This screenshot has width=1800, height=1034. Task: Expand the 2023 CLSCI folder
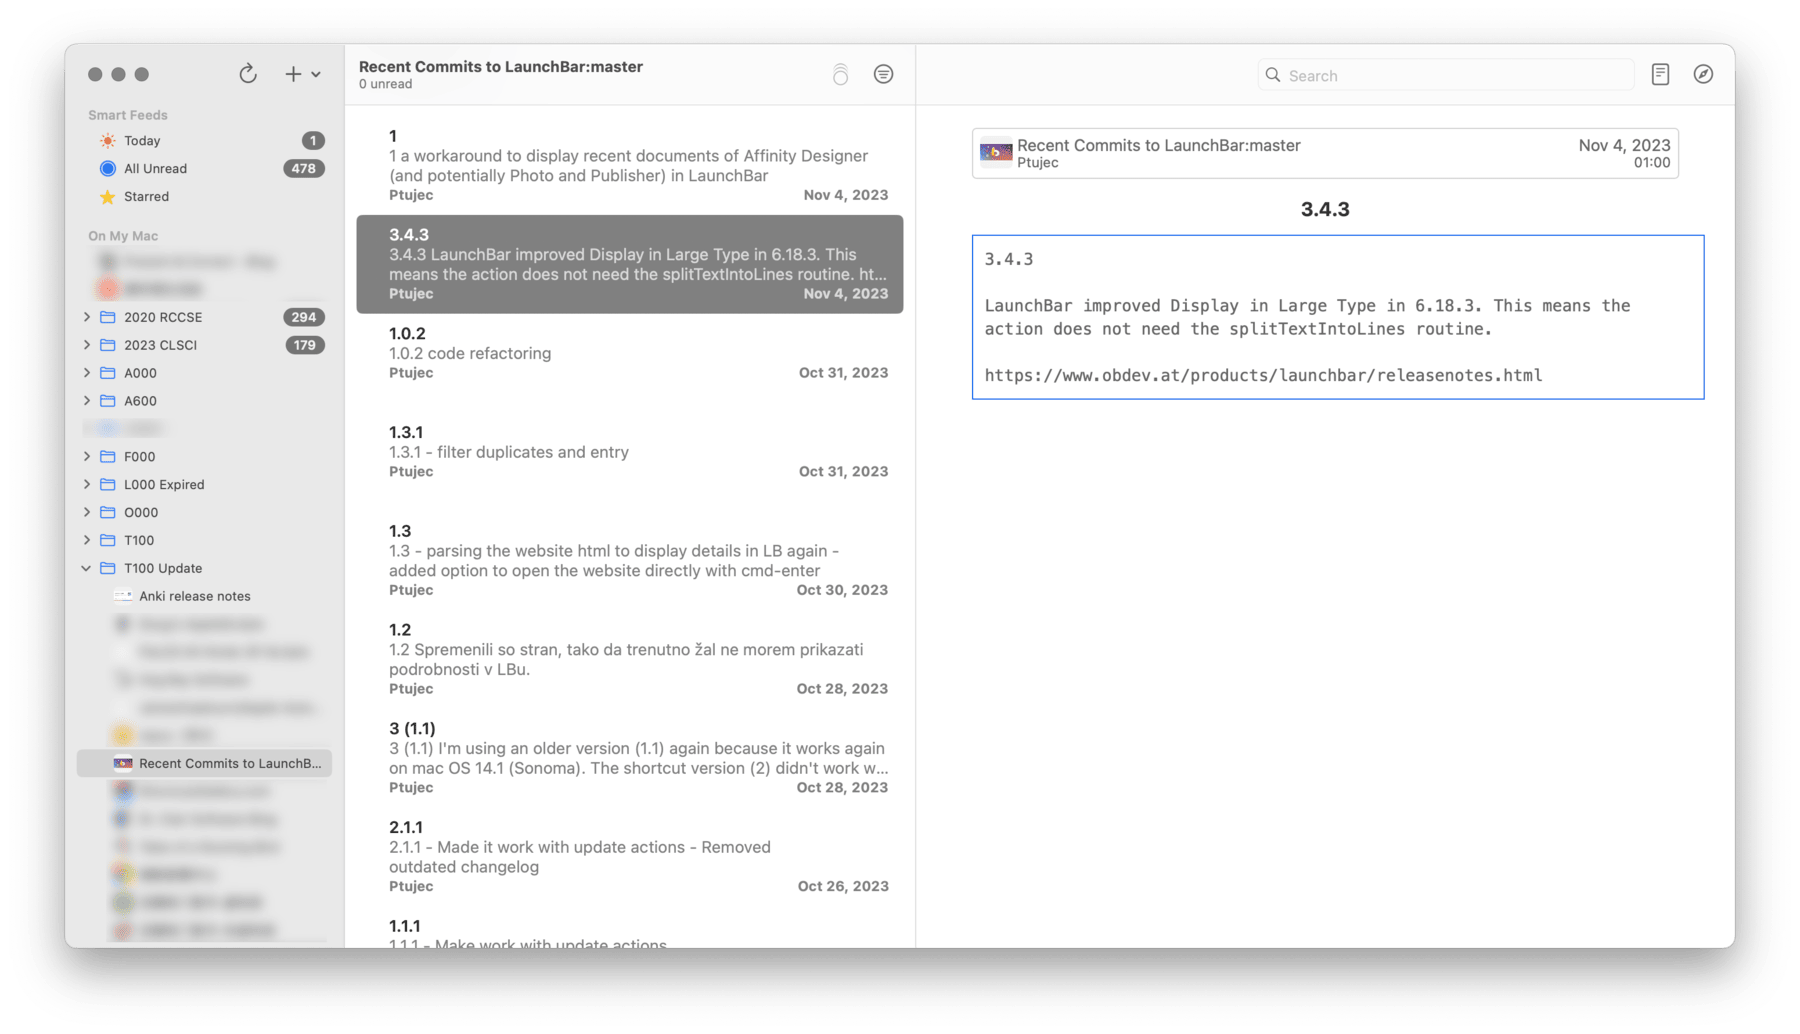[87, 345]
